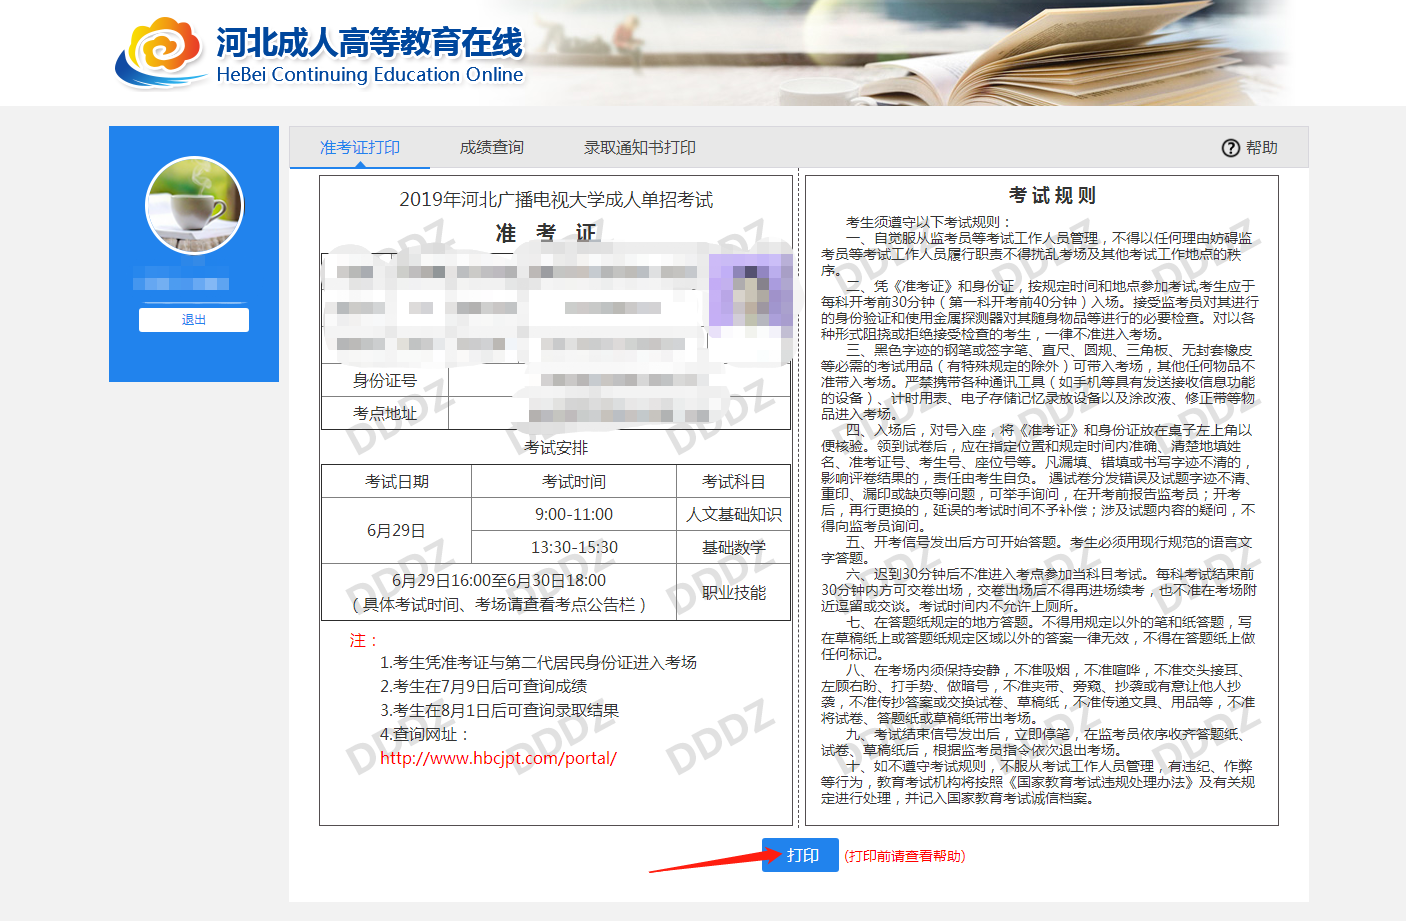Open the http://www.hbcjpt.com/portal/ link
The width and height of the screenshot is (1406, 921).
[x=498, y=758]
